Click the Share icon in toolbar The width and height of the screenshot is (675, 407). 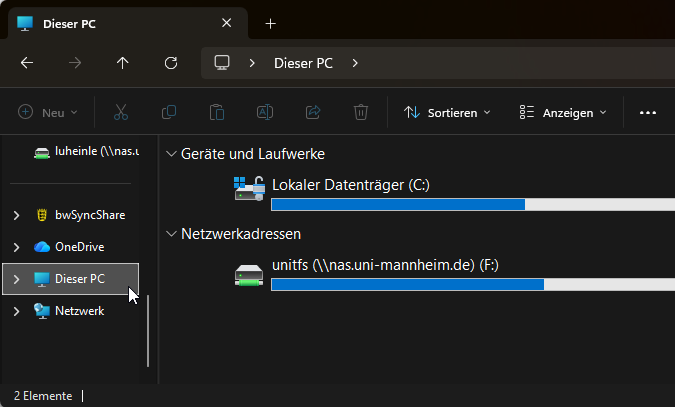(x=313, y=113)
